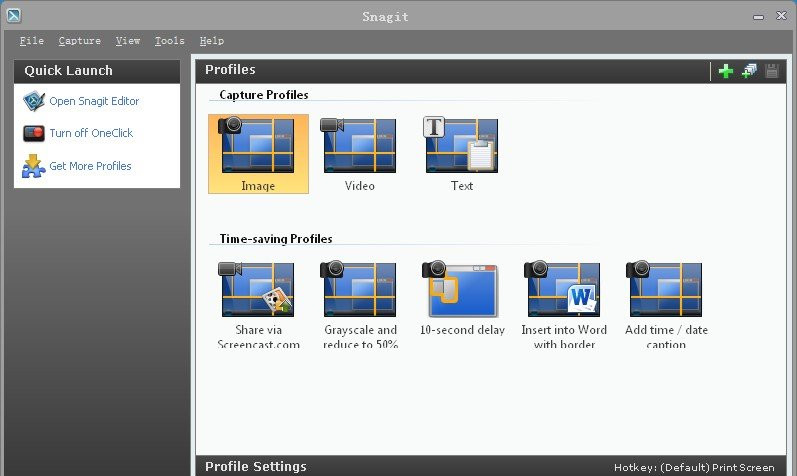
Task: Select the Text capture profile
Action: 462,154
